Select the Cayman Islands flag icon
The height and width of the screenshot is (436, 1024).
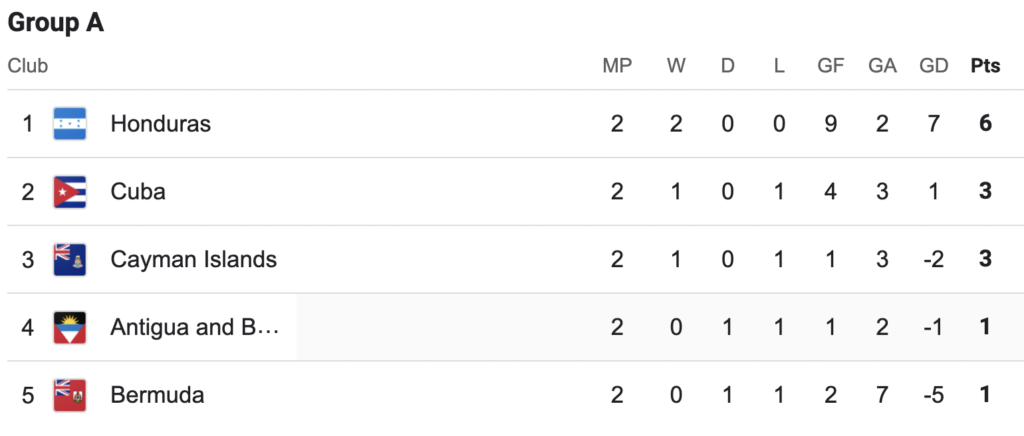coord(70,260)
